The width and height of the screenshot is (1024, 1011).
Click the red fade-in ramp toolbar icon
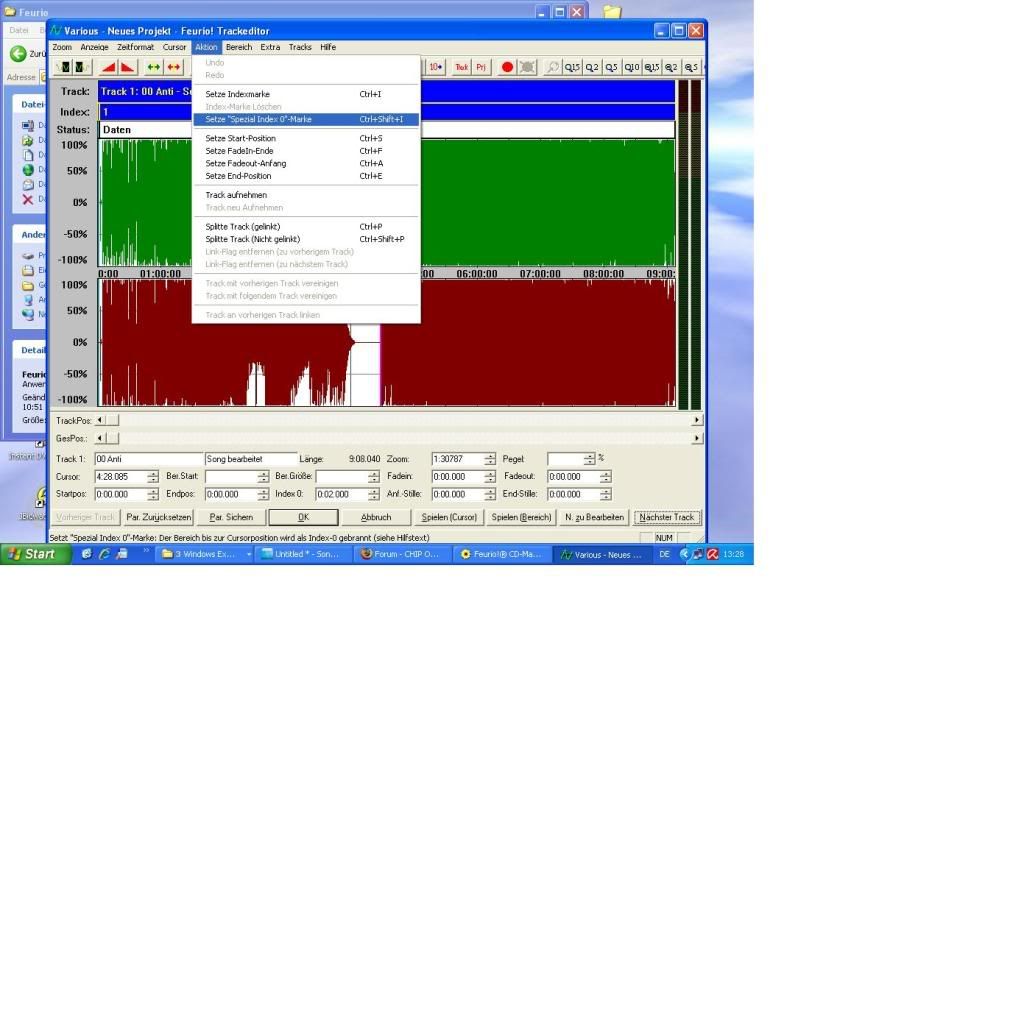[x=108, y=67]
